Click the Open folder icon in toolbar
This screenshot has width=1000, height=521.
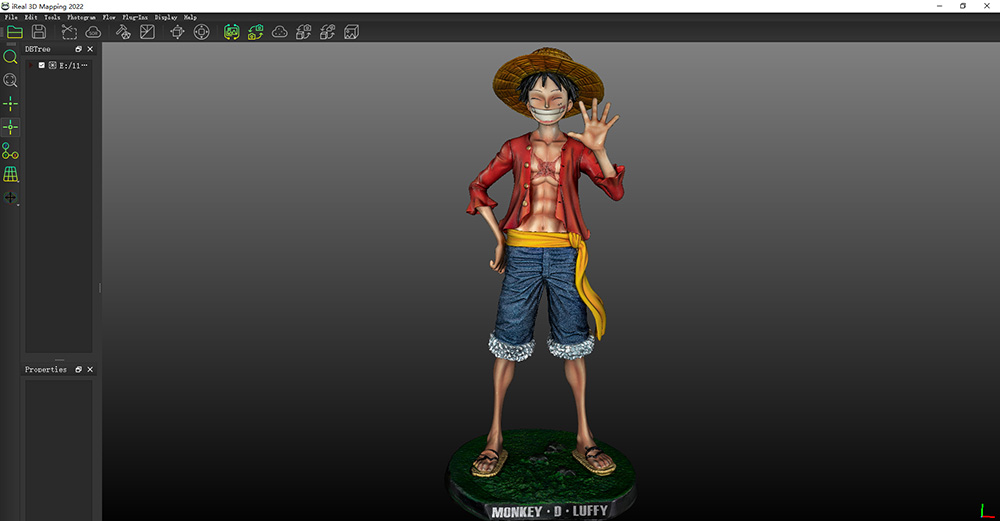pos(15,32)
